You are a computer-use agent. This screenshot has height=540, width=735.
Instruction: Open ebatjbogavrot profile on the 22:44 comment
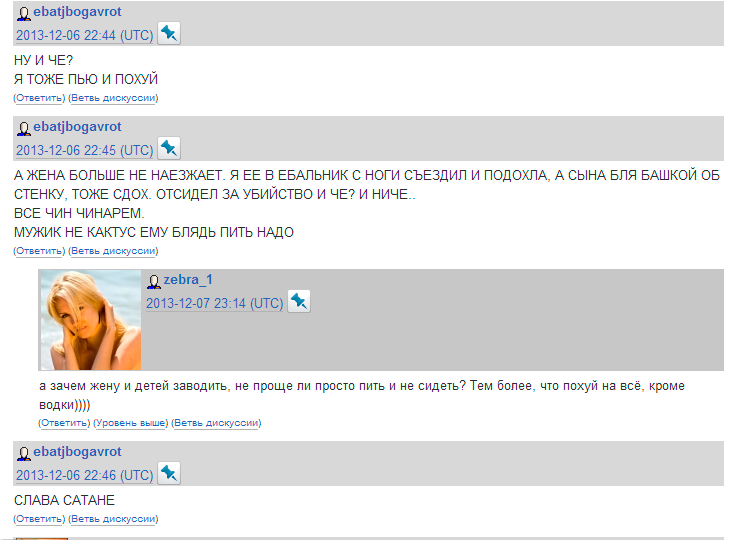(77, 12)
